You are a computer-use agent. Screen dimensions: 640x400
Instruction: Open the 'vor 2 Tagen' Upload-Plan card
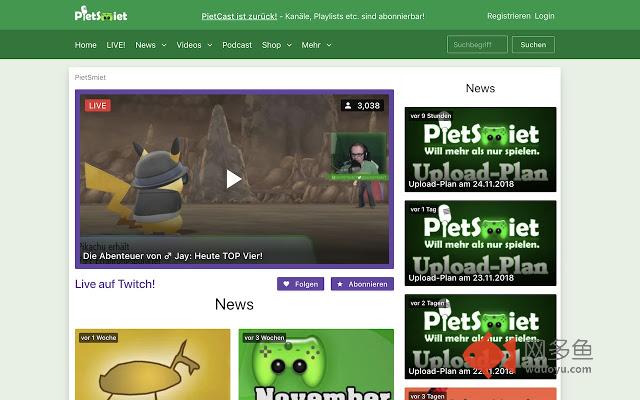click(x=480, y=336)
